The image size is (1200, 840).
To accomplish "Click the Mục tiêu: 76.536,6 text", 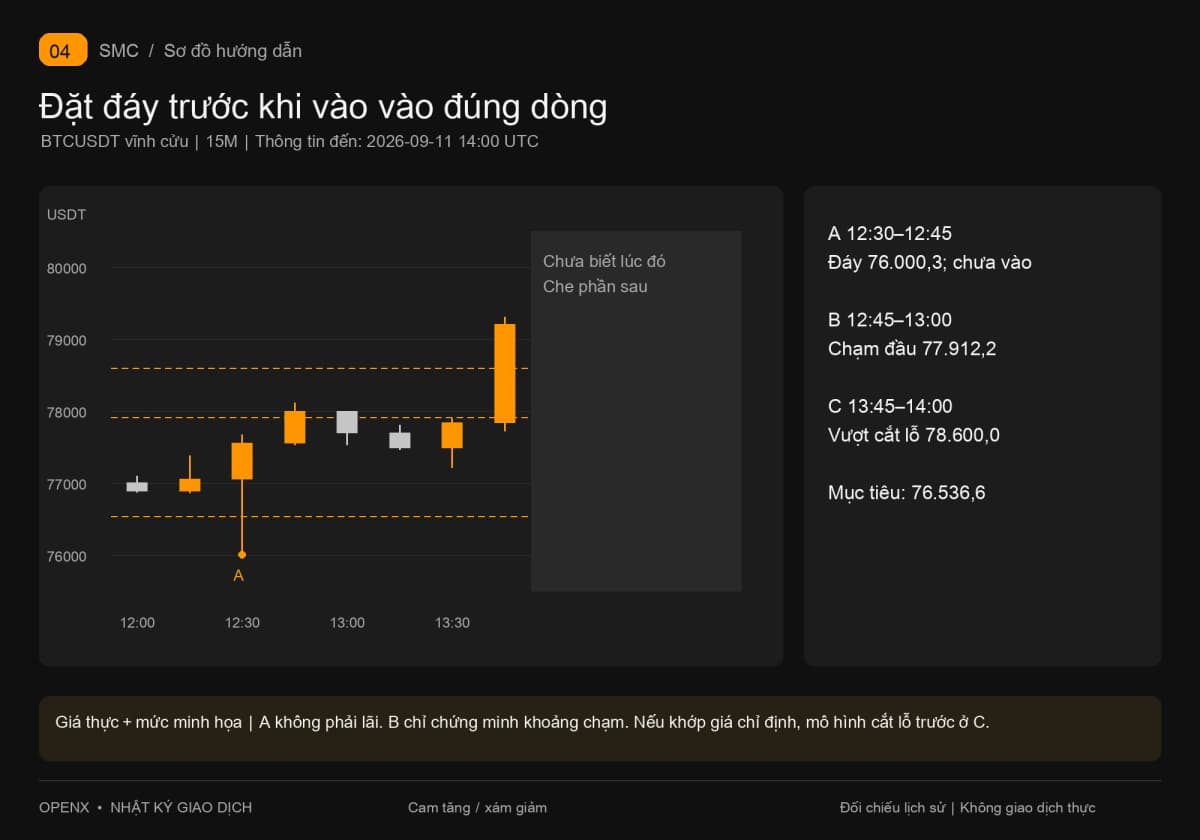I will pos(906,492).
